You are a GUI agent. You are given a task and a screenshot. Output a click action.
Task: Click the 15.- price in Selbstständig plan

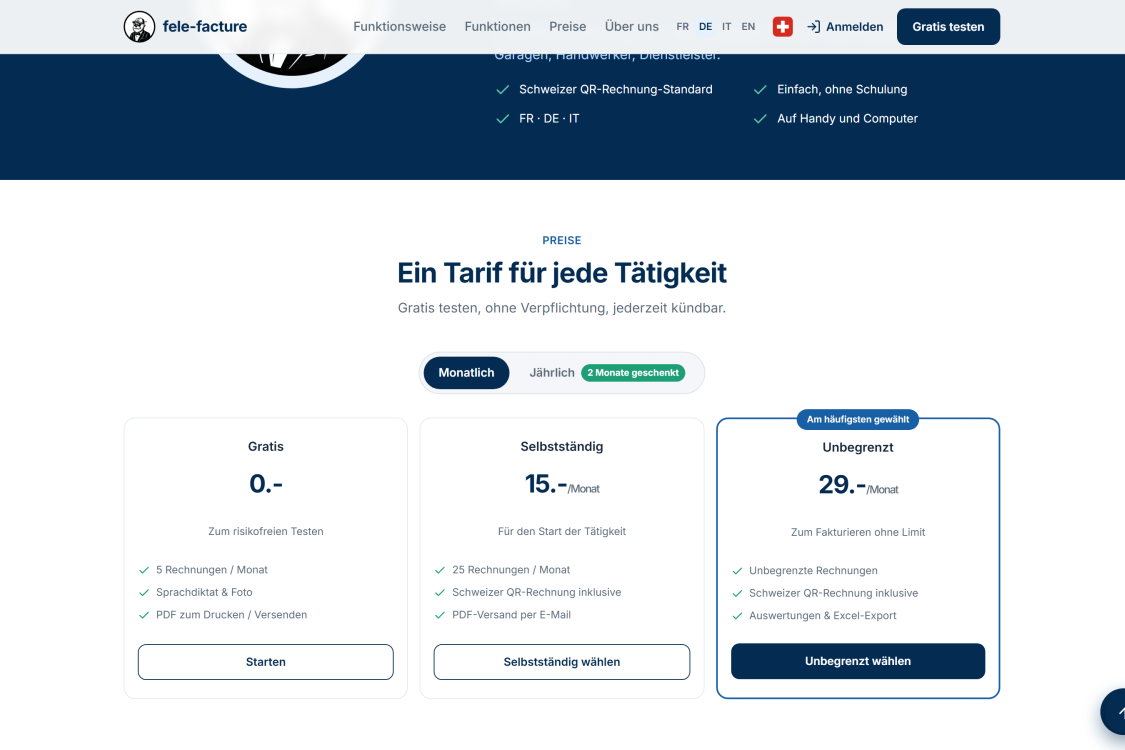coord(546,484)
